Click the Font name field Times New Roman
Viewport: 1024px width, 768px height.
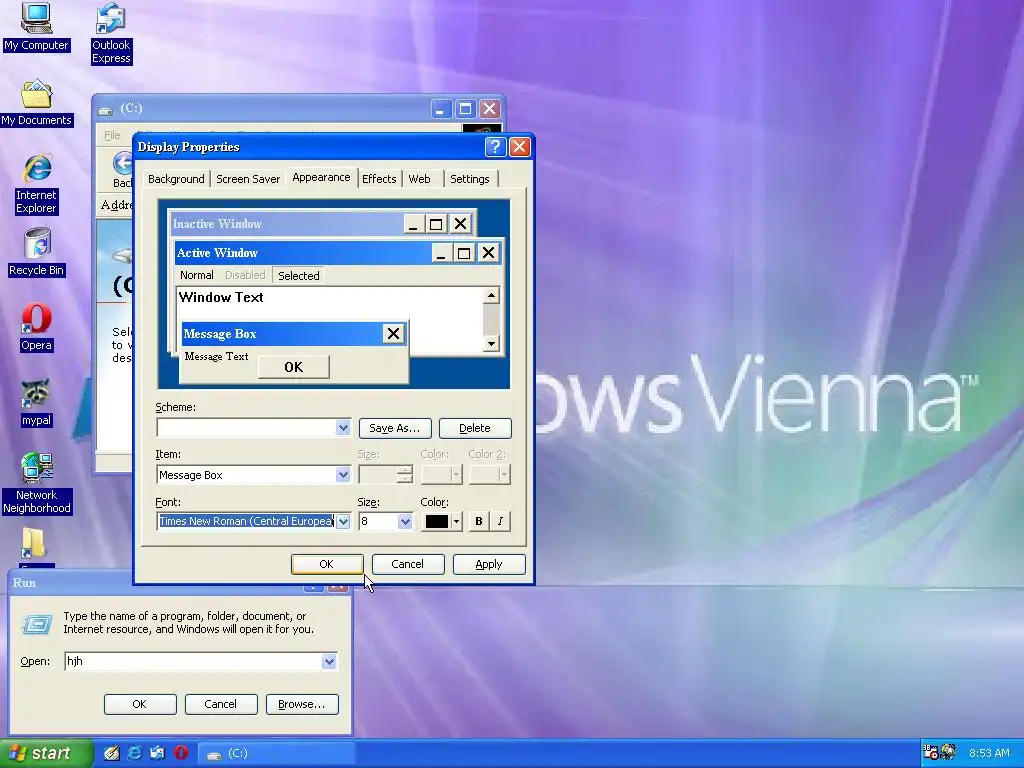pyautogui.click(x=246, y=521)
